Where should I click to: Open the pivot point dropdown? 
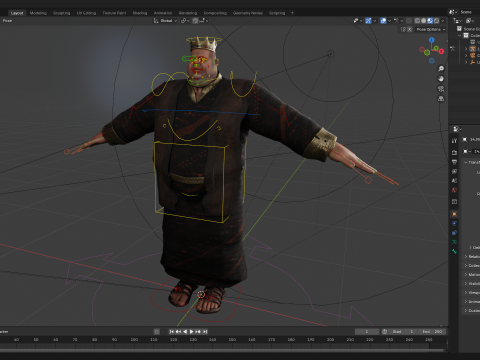pos(185,21)
